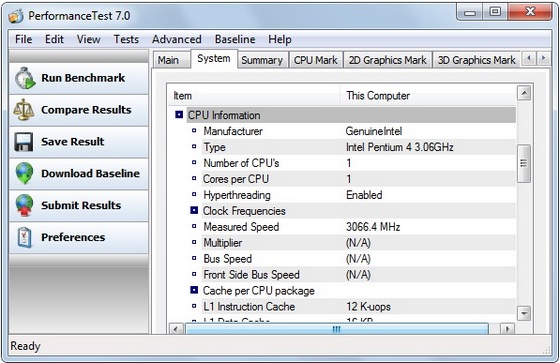Open the 3D Graphics Mark tab
This screenshot has width=560, height=363.
click(x=476, y=60)
